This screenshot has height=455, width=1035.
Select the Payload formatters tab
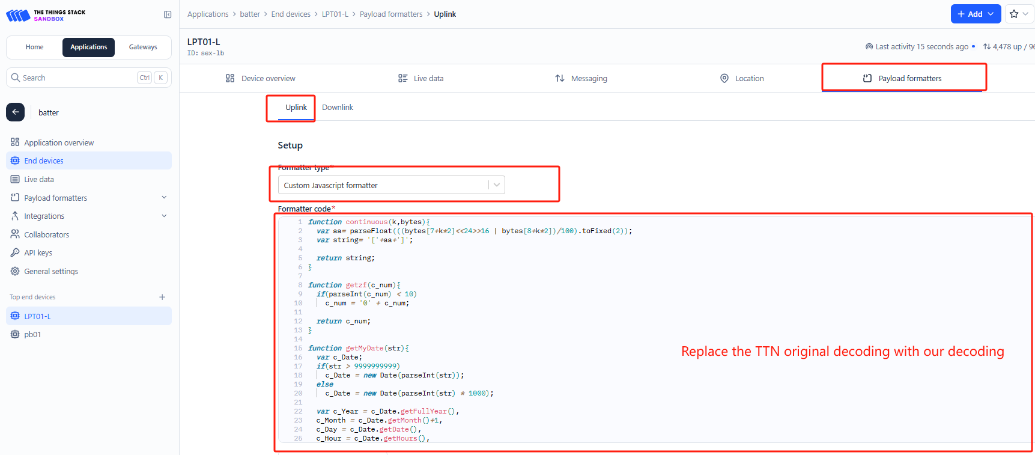coord(902,78)
